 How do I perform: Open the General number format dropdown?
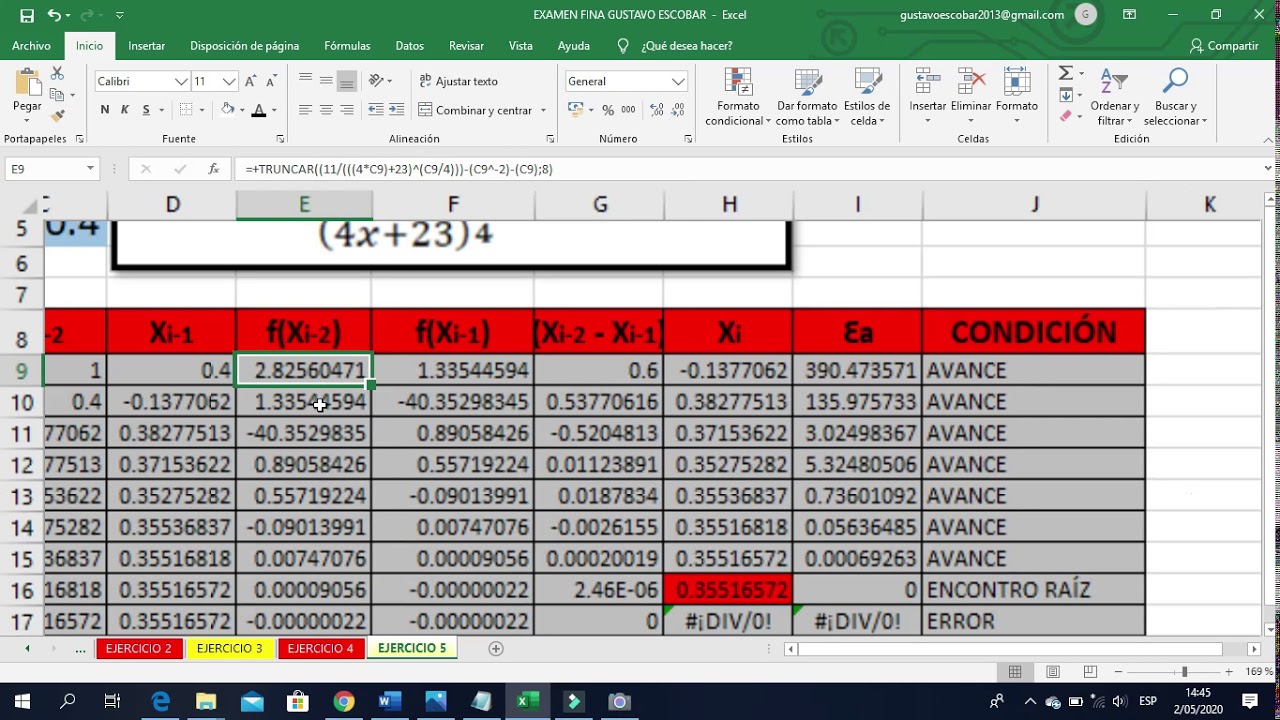(x=679, y=81)
